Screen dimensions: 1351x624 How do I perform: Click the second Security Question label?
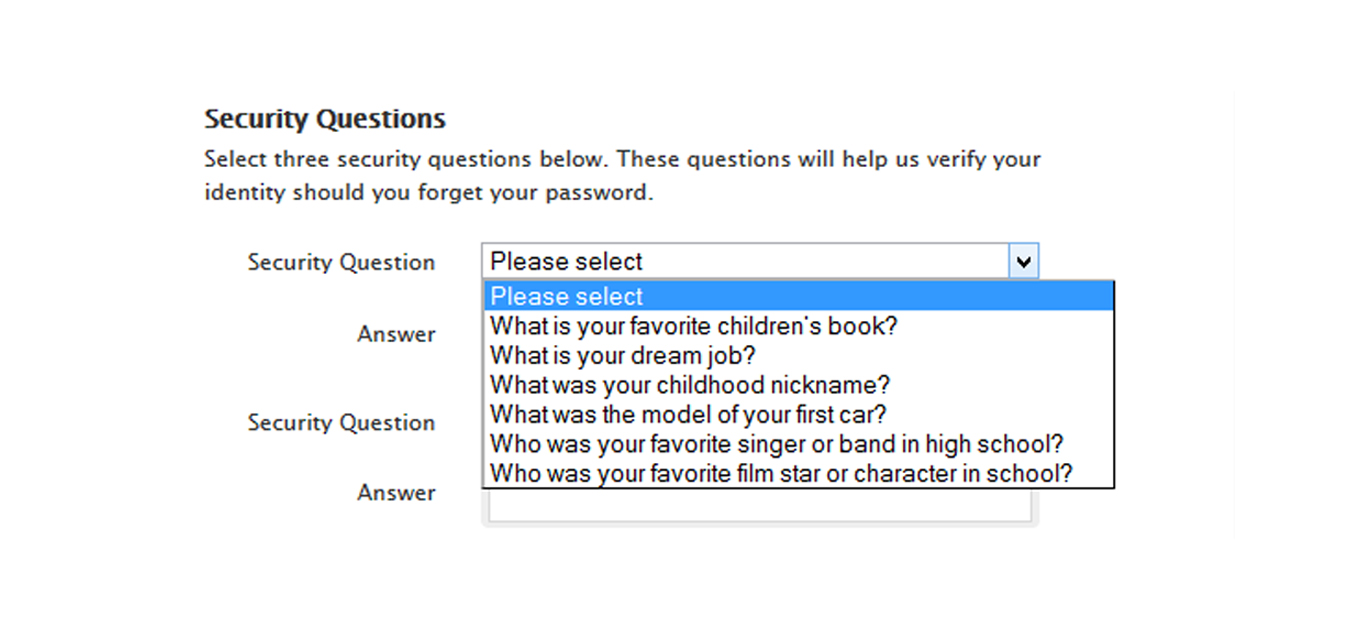pyautogui.click(x=341, y=423)
